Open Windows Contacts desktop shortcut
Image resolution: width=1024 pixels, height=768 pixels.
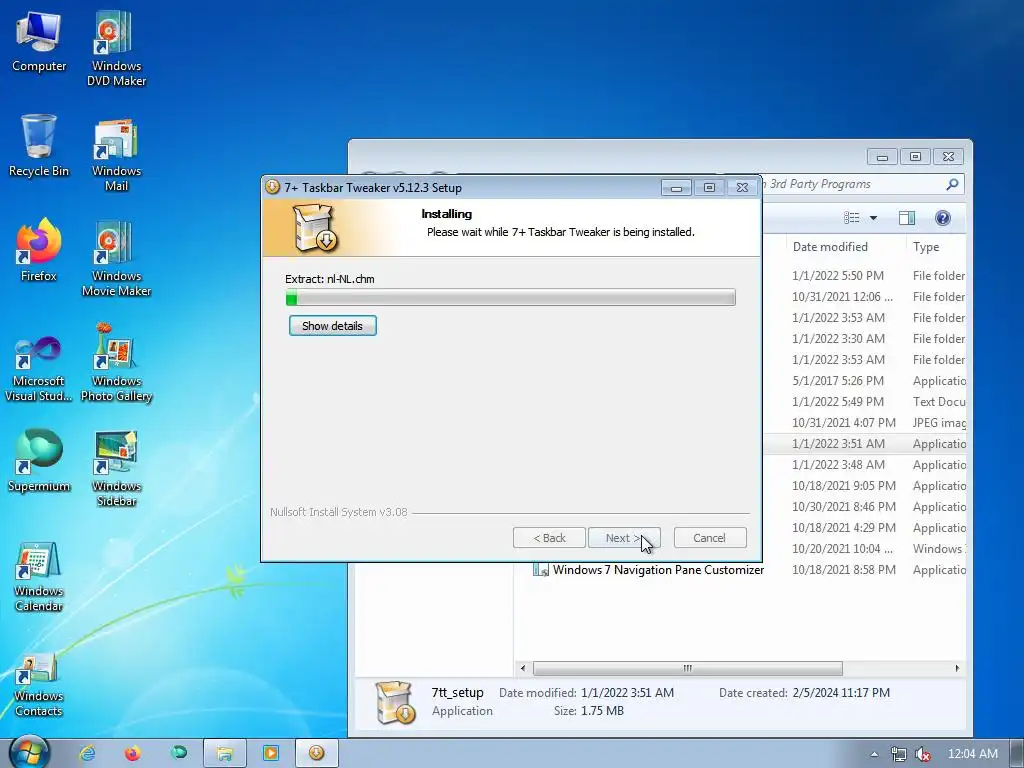point(39,684)
